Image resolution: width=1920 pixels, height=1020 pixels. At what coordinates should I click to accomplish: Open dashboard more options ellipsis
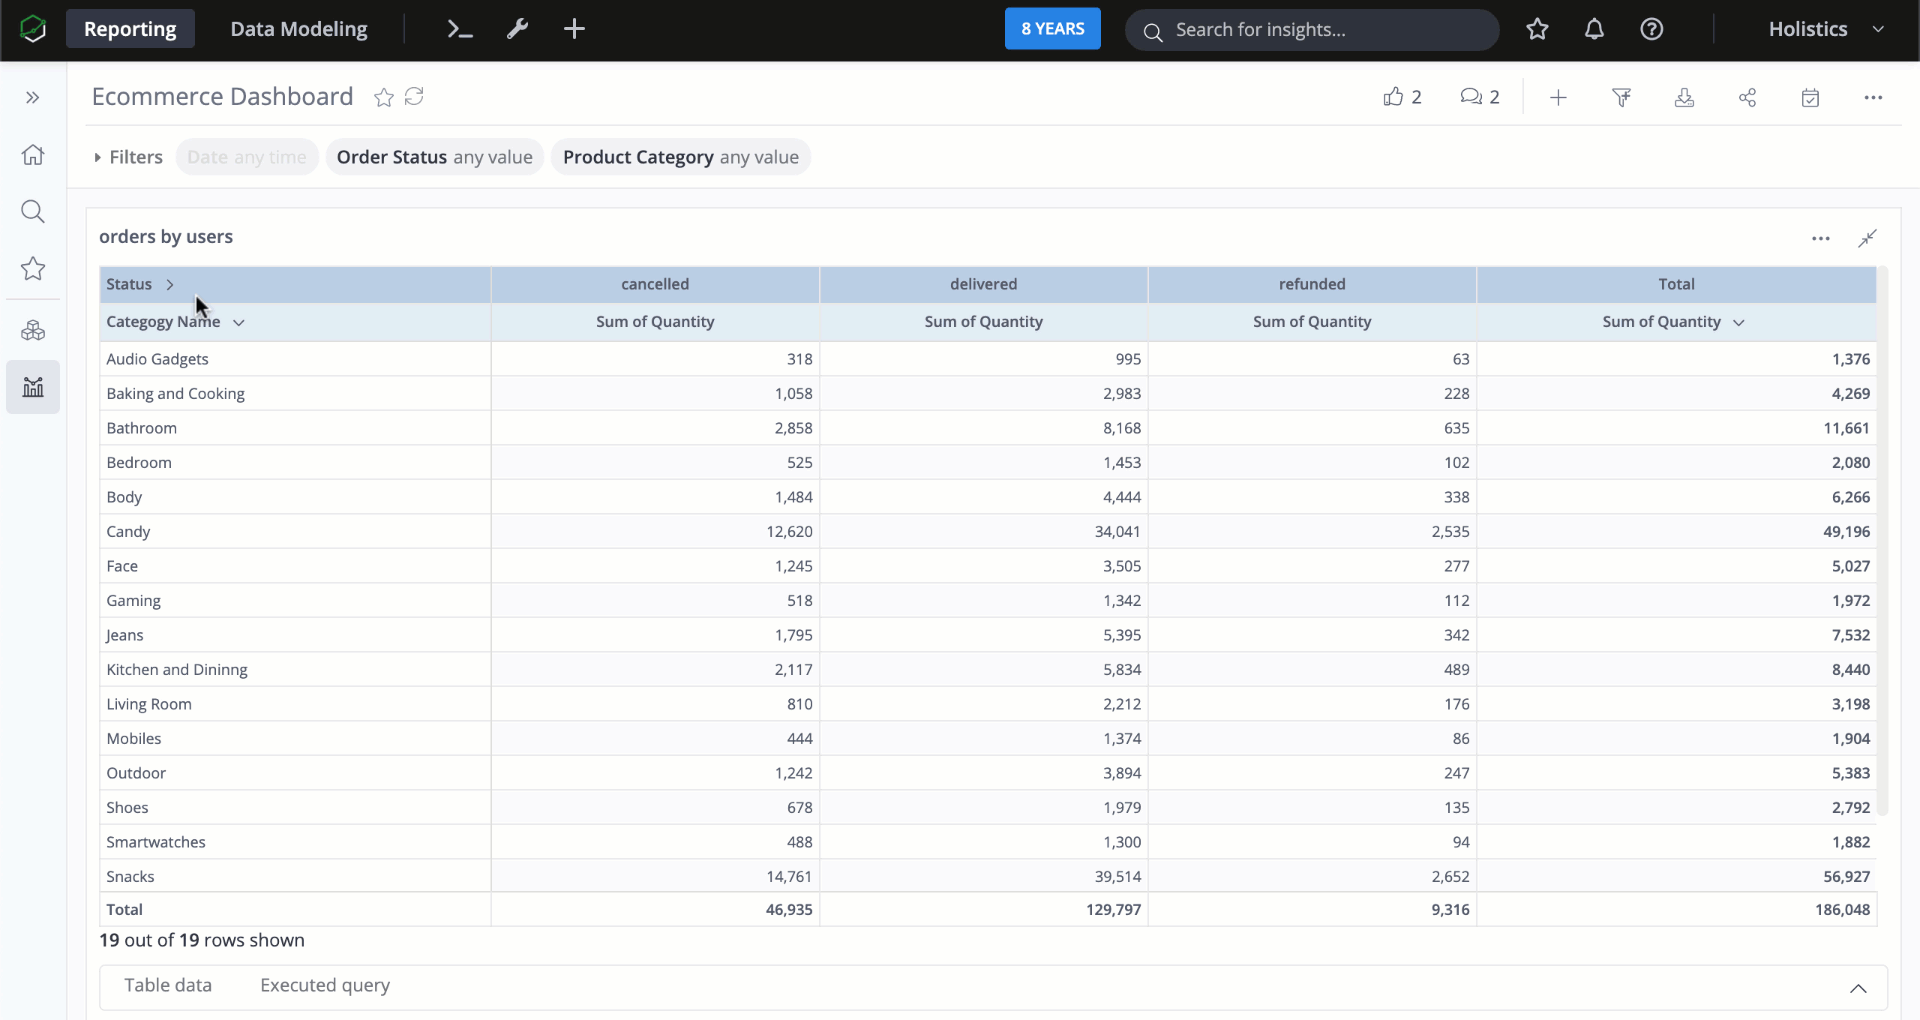click(1873, 97)
